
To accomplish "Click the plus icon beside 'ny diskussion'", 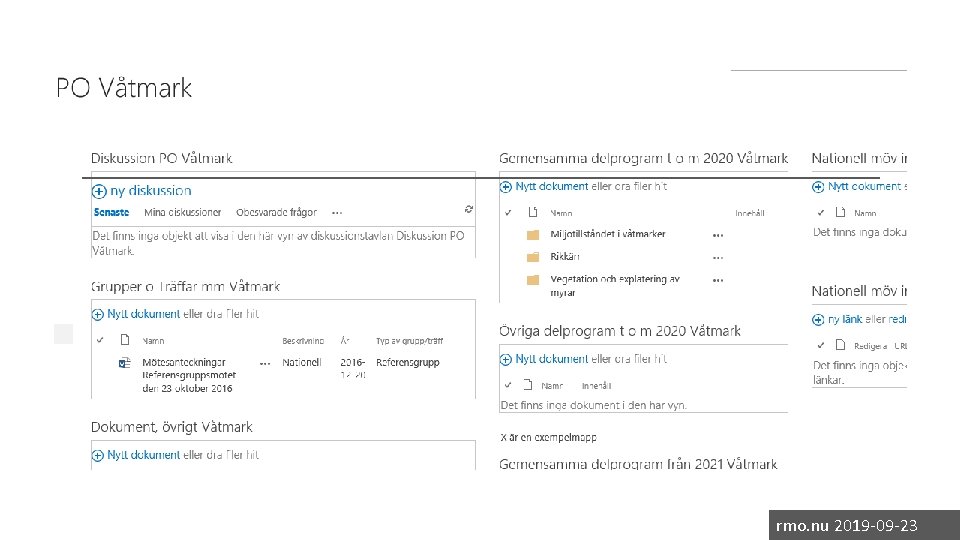I will click(x=99, y=192).
